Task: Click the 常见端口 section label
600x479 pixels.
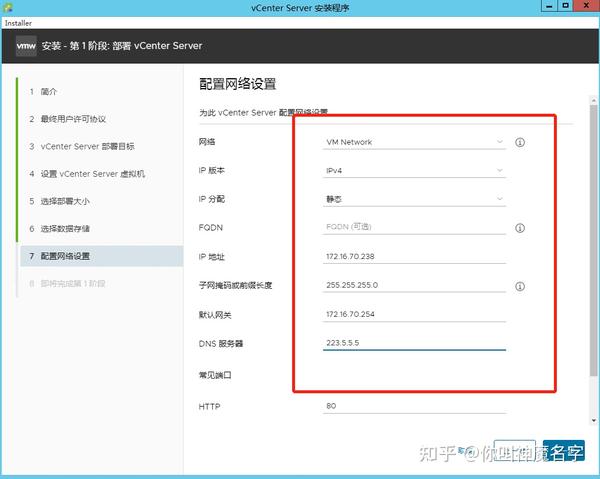Action: [x=215, y=375]
